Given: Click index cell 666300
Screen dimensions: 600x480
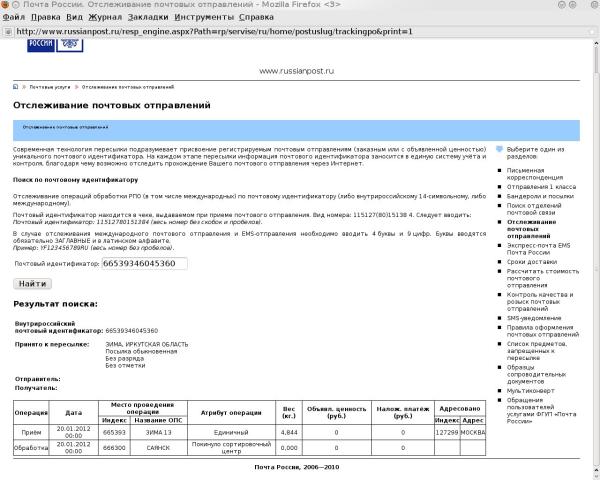Looking at the screenshot, I should pyautogui.click(x=114, y=448).
